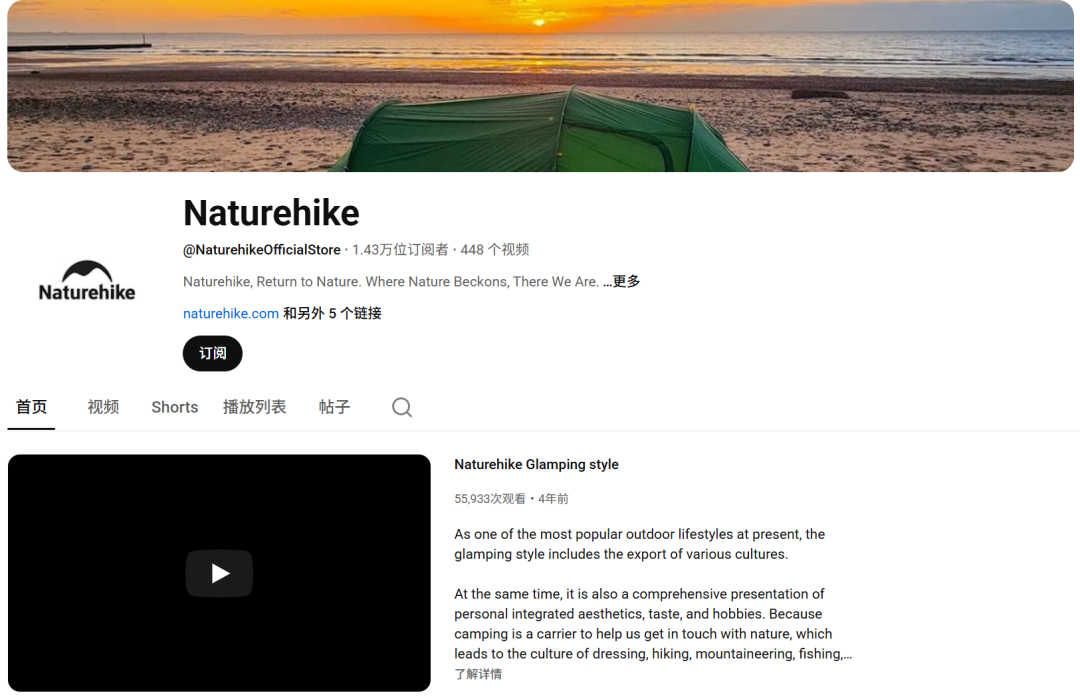The image size is (1080, 699).
Task: Open the 帖子 posts tab
Action: coord(335,407)
